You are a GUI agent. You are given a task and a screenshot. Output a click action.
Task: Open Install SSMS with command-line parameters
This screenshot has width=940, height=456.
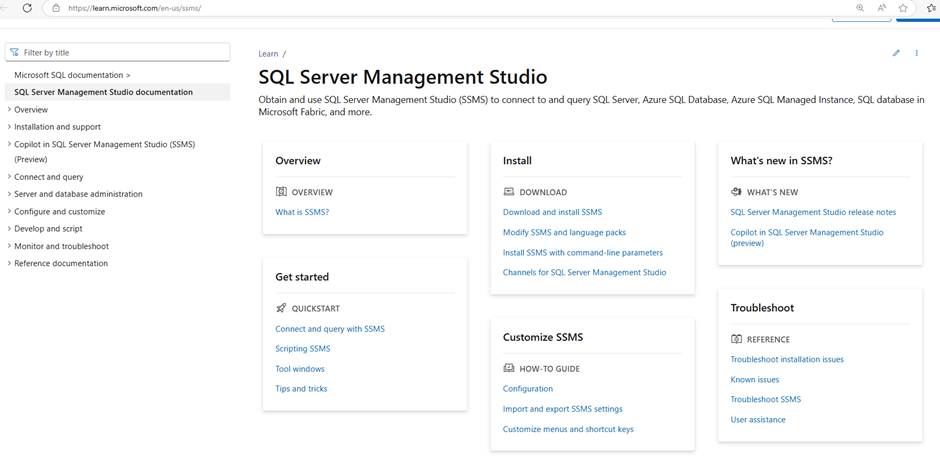coord(583,252)
